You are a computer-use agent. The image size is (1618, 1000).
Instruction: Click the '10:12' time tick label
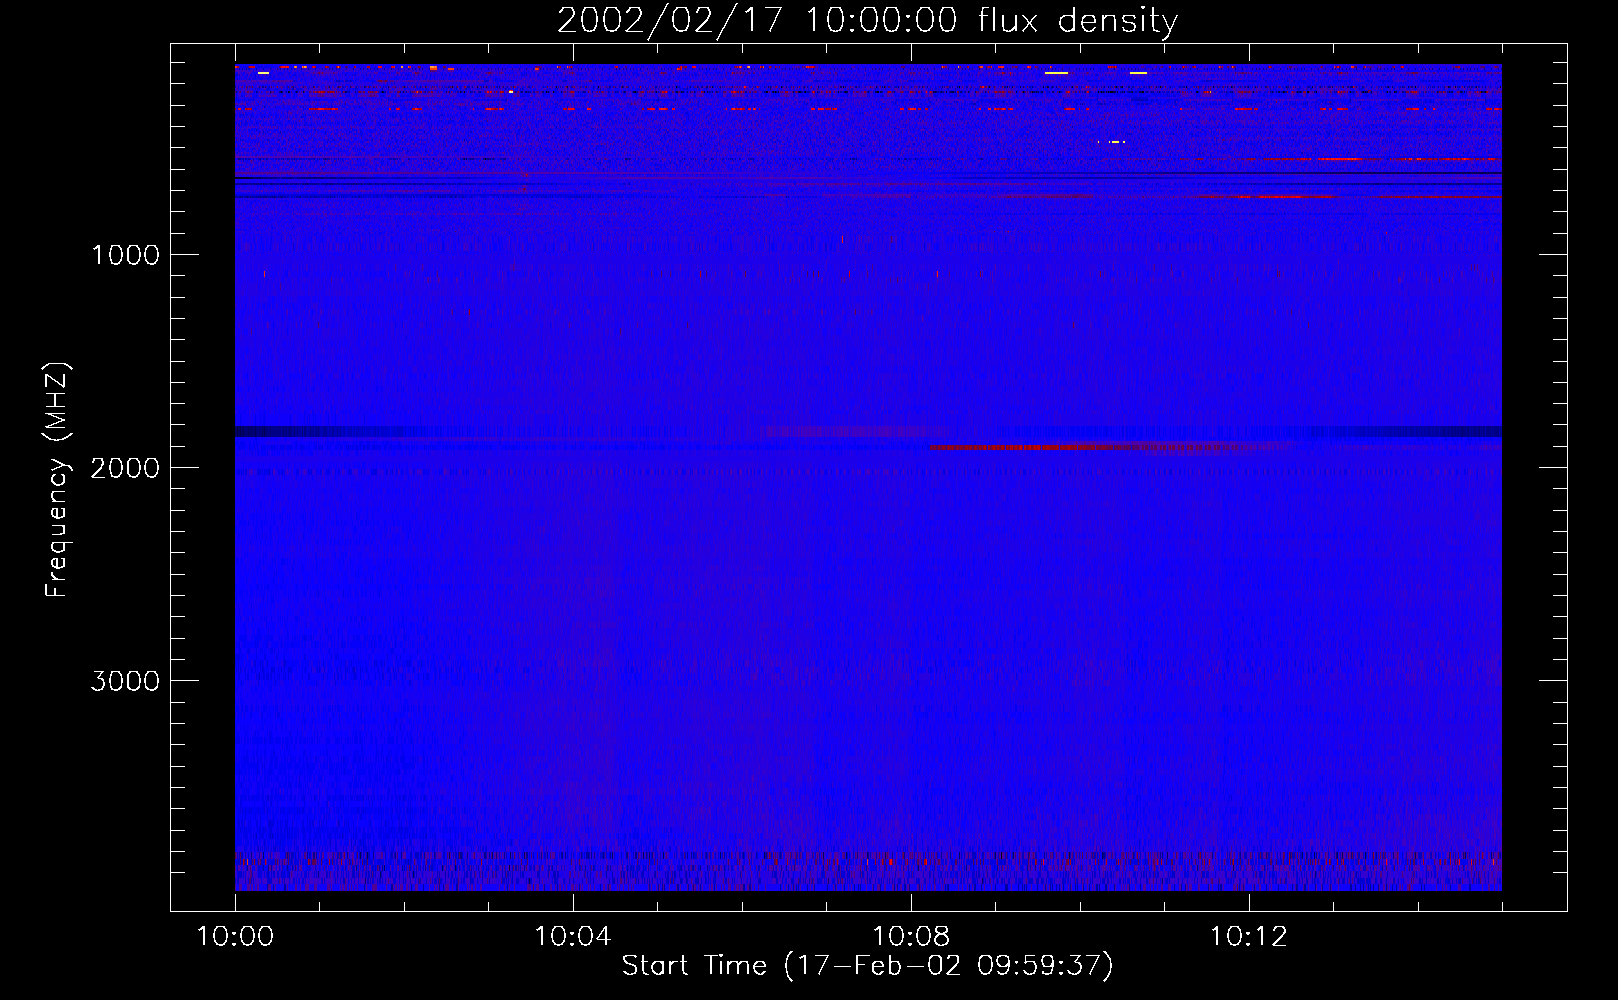click(1249, 937)
